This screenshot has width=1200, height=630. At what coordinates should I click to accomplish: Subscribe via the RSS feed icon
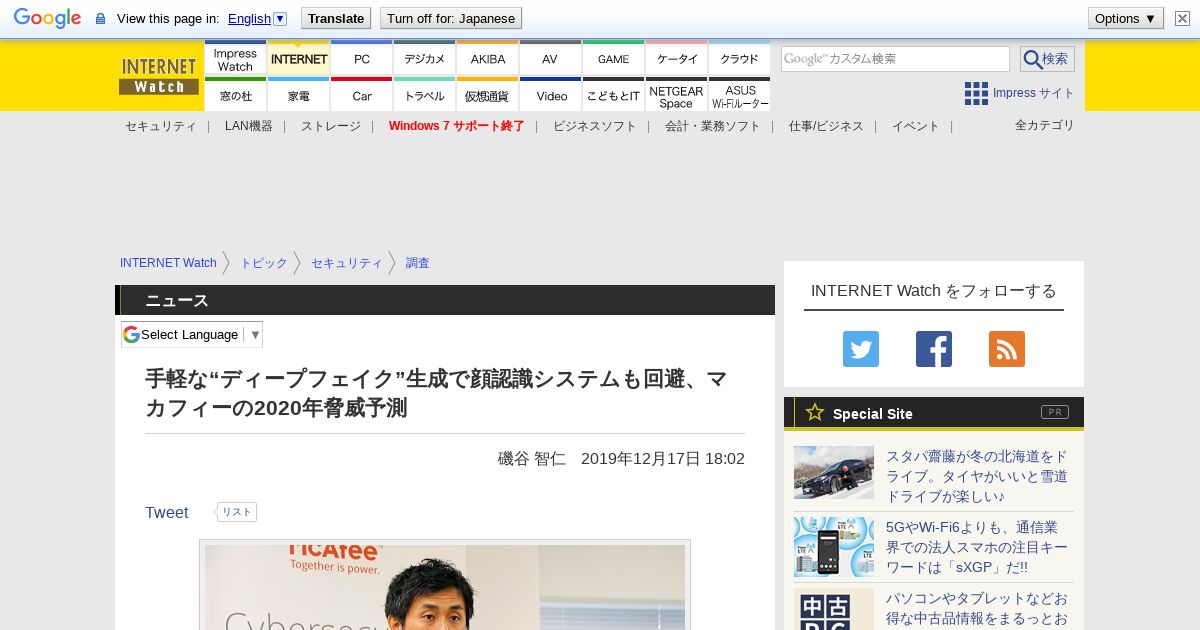point(1007,349)
